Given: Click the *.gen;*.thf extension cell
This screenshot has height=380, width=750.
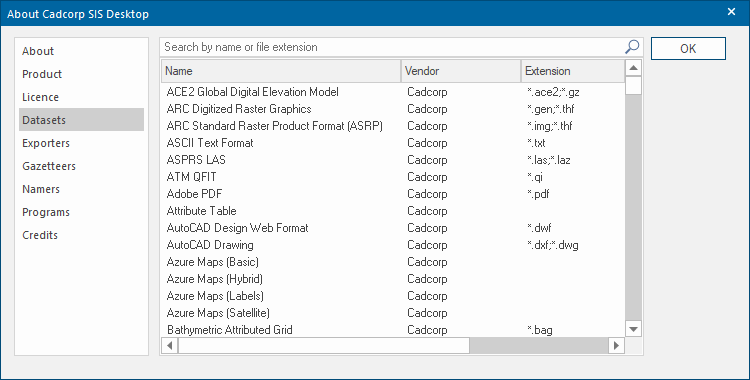Looking at the screenshot, I should (x=551, y=109).
